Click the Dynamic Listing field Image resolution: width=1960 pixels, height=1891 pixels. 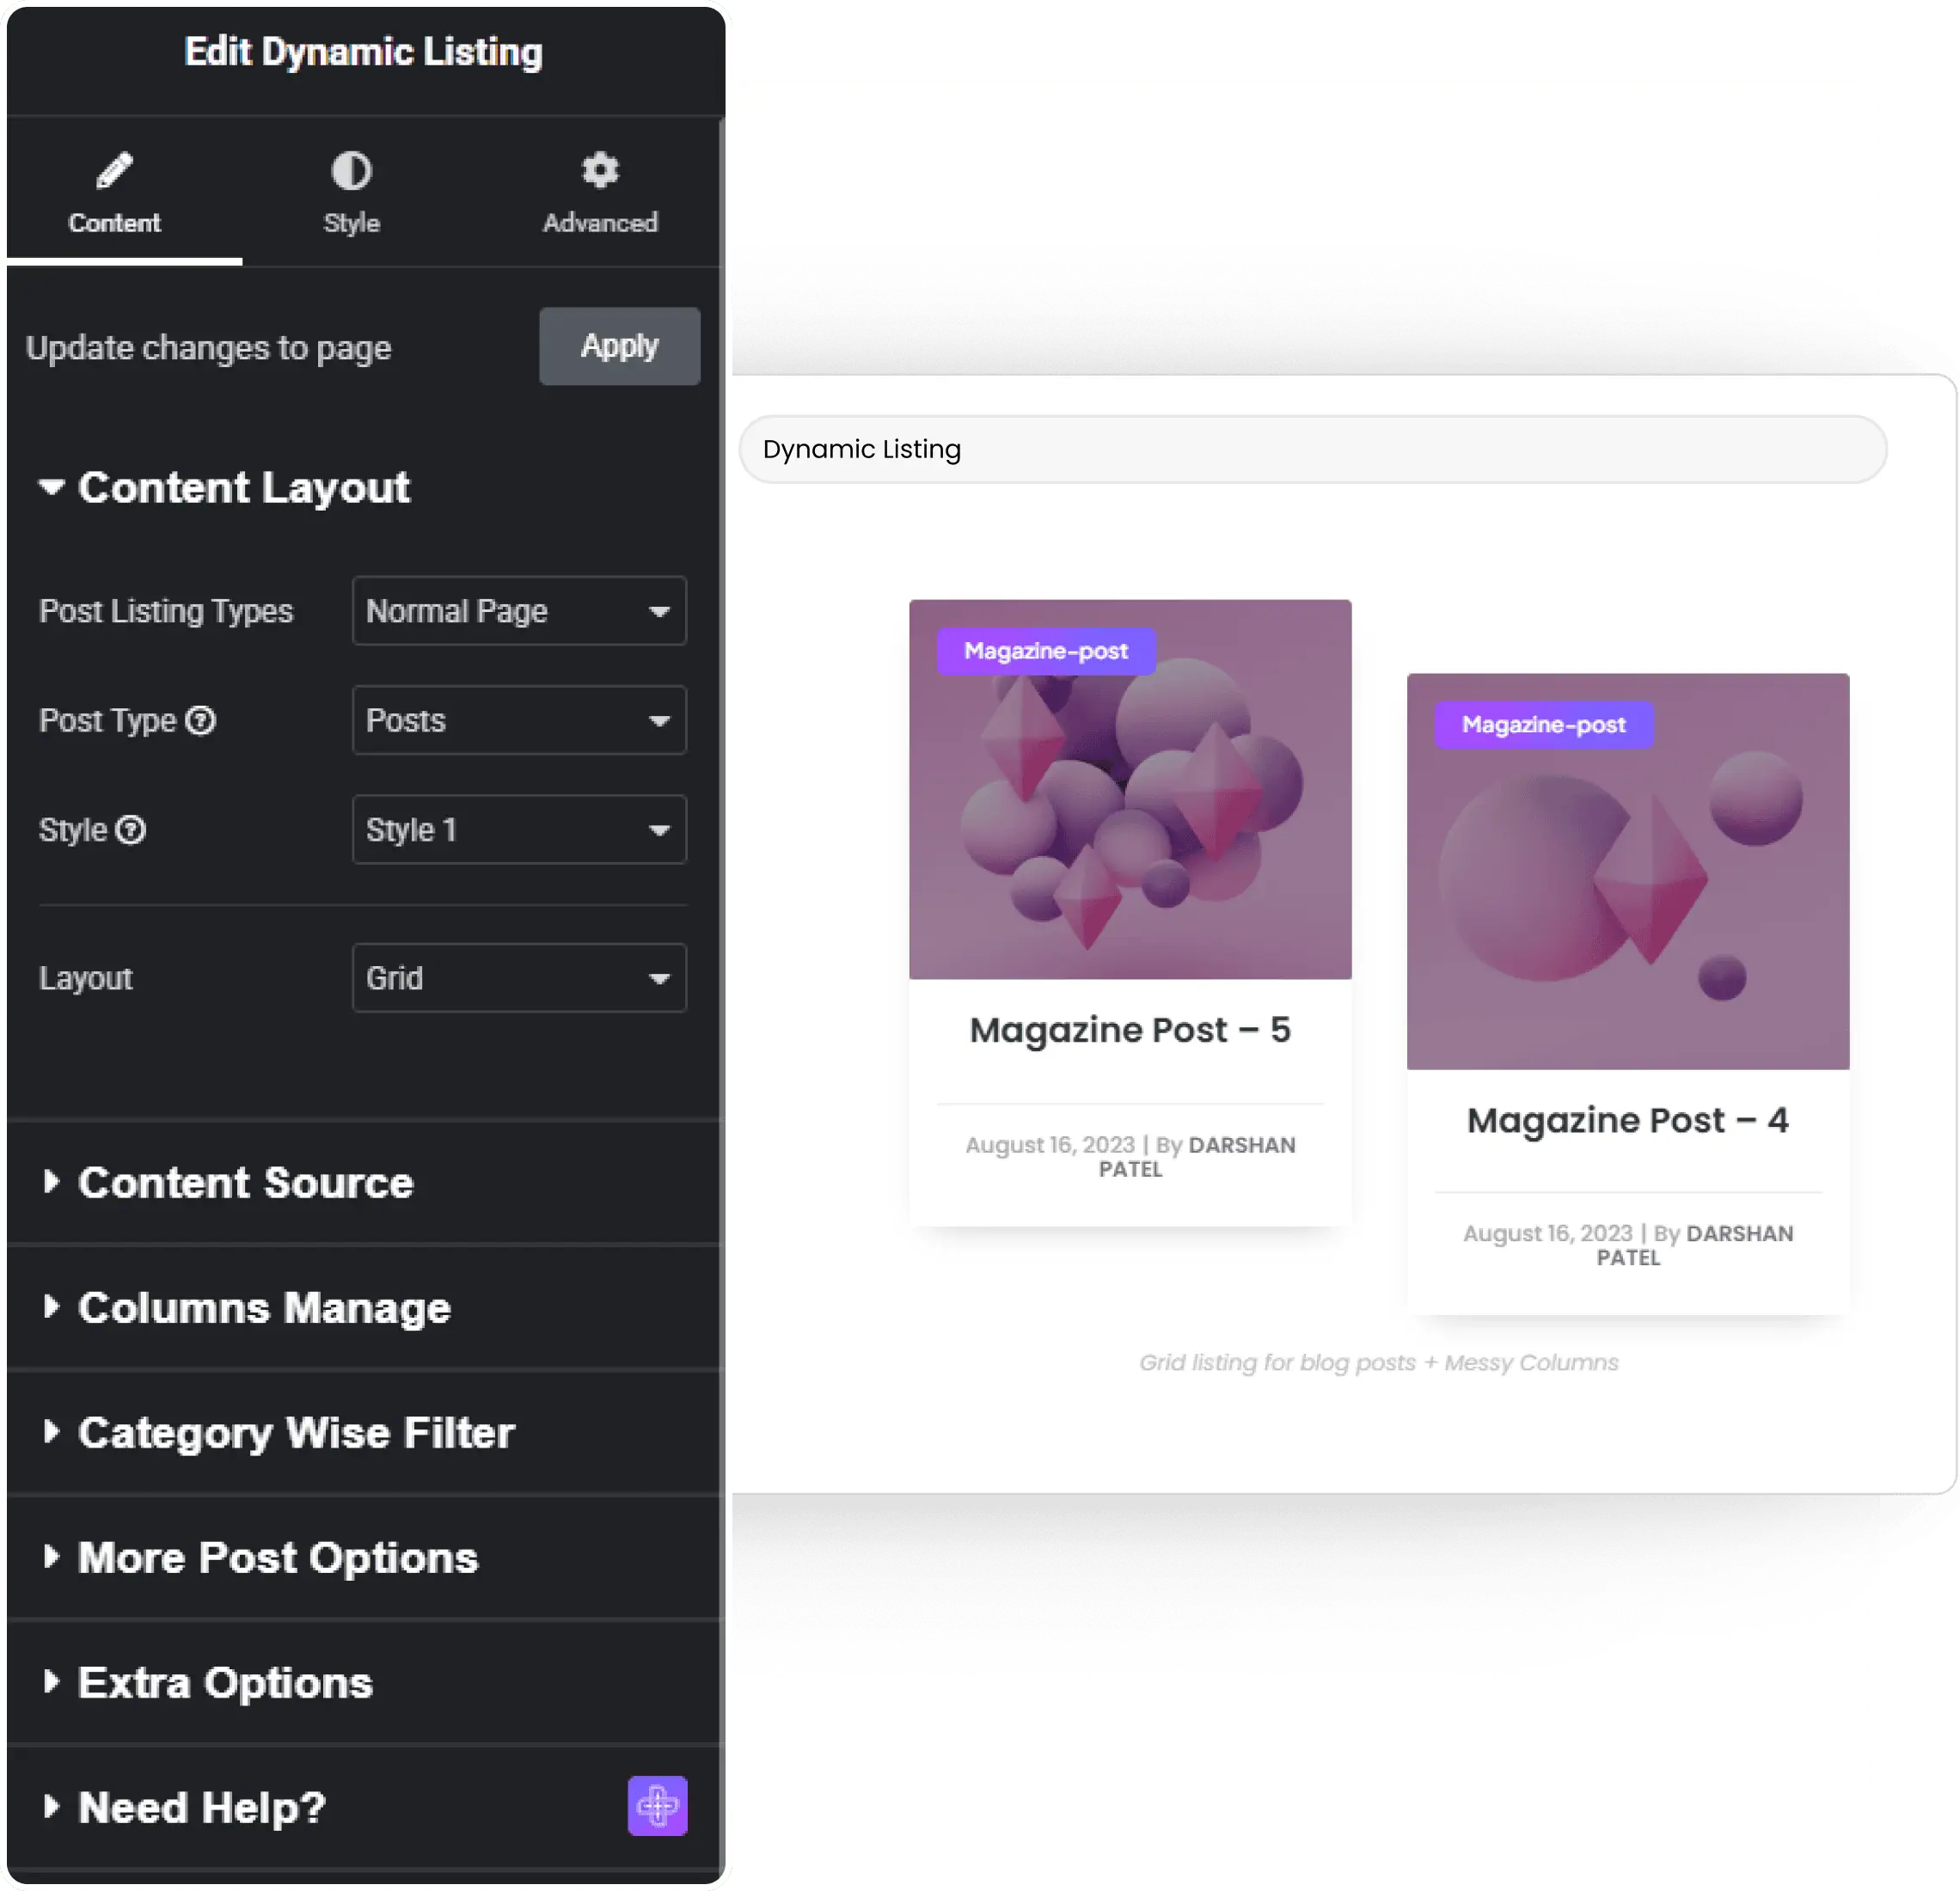[x=1312, y=449]
